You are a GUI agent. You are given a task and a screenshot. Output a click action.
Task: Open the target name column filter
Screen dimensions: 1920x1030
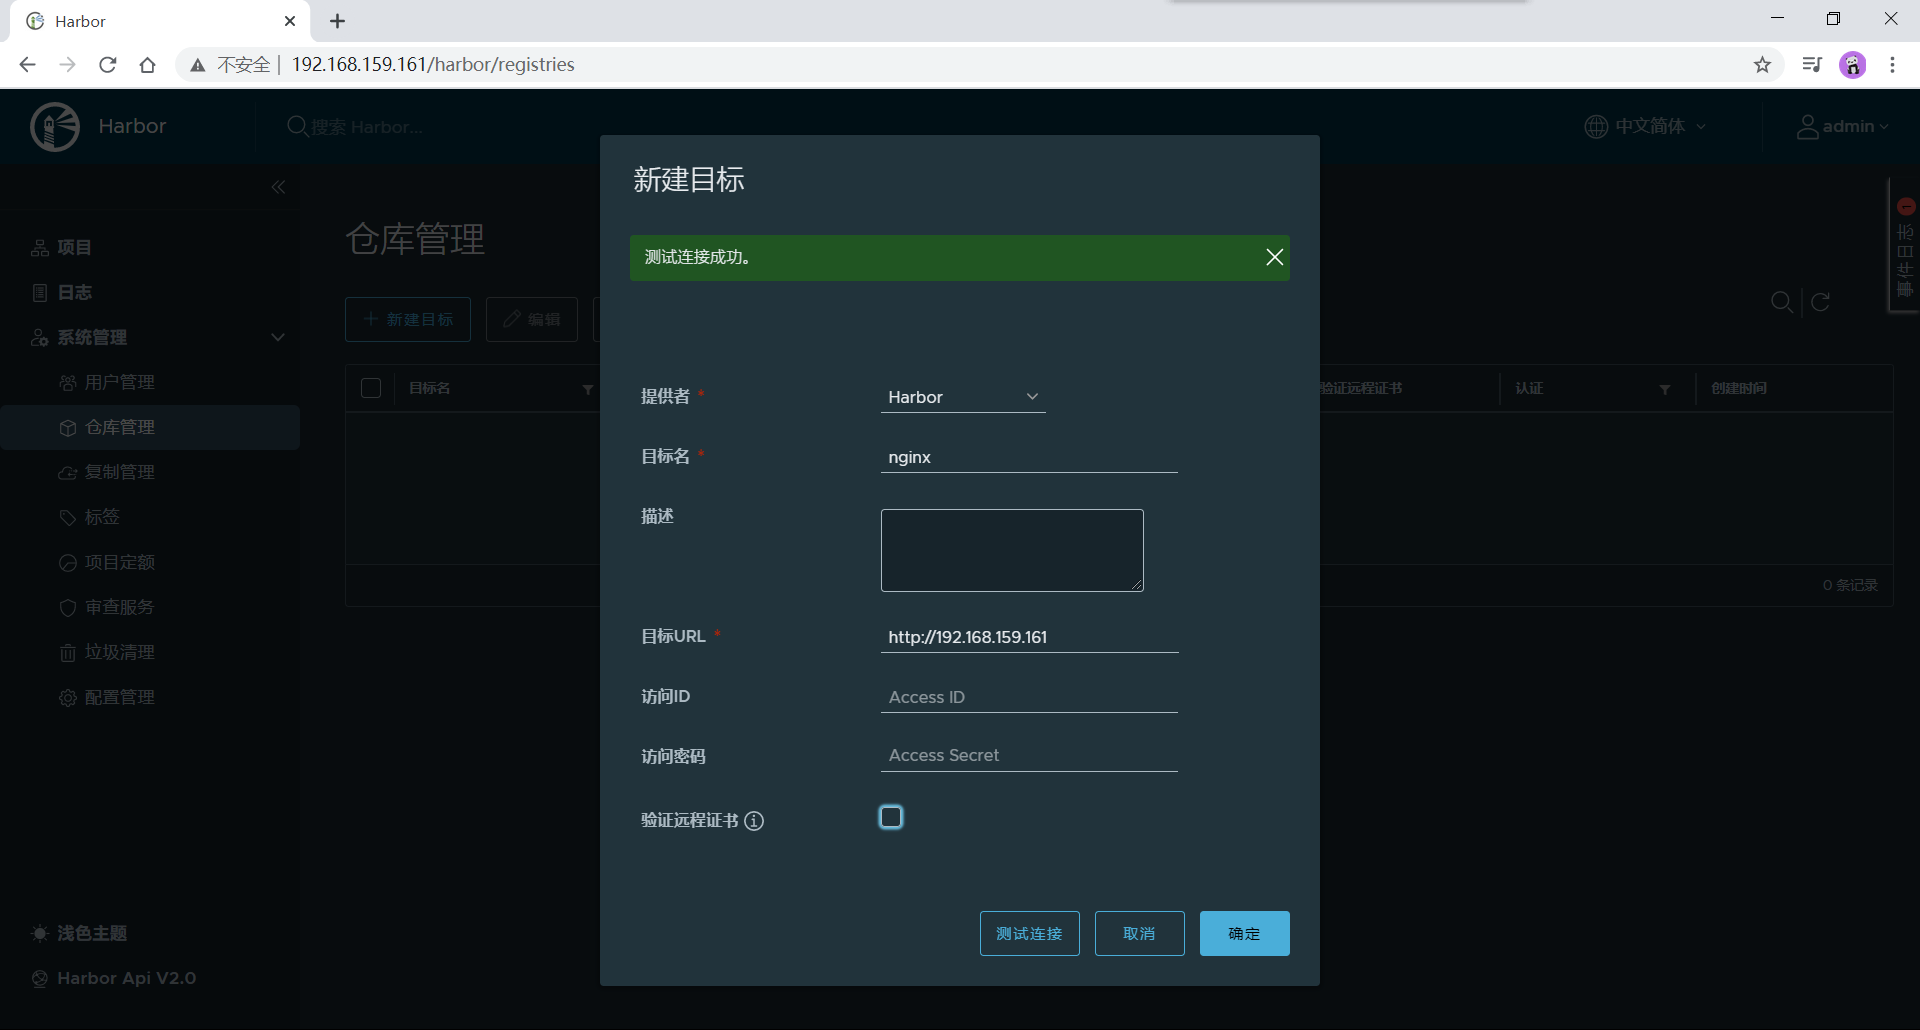coord(587,389)
